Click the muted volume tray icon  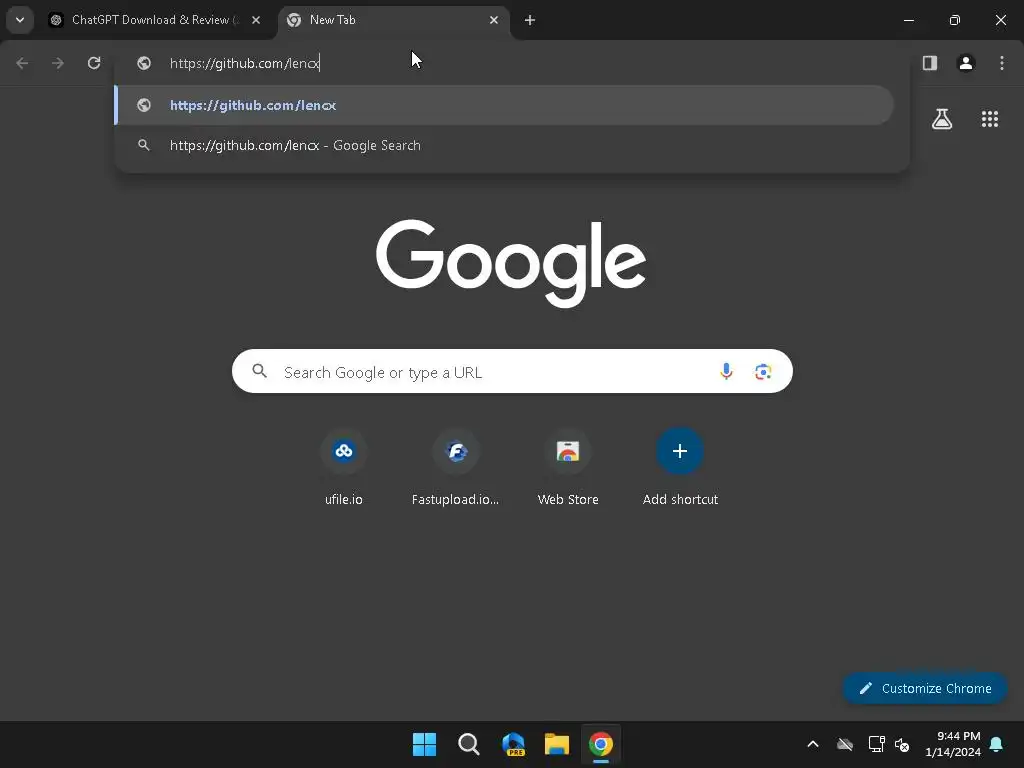tap(903, 744)
